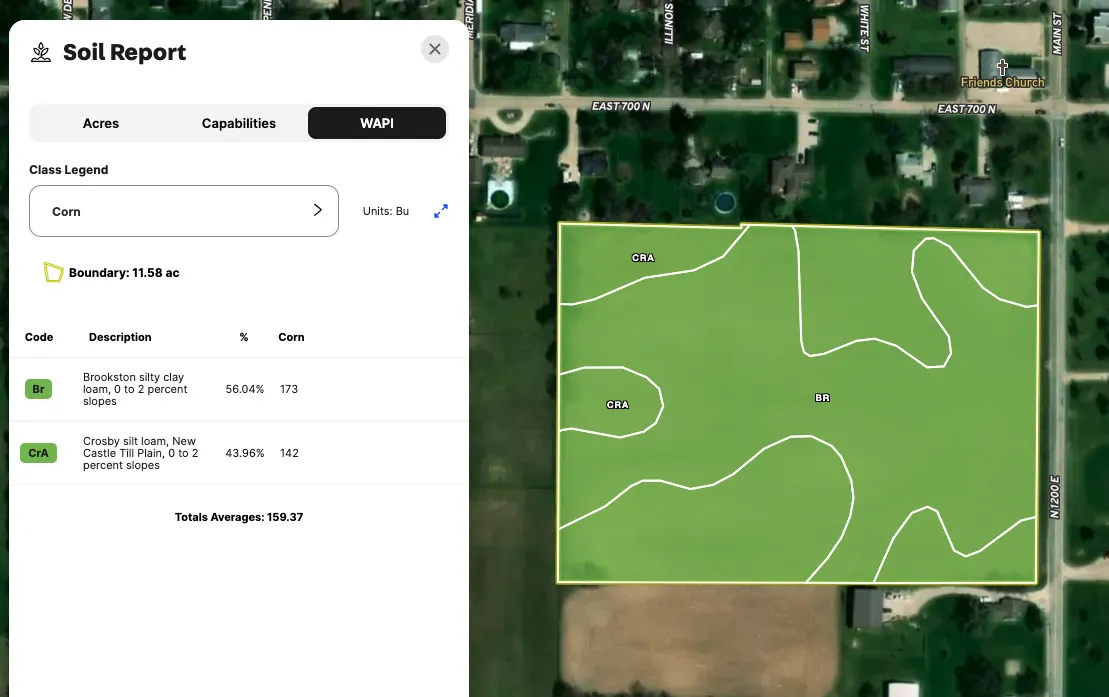The image size is (1109, 697).
Task: Click the Corn column header
Action: click(291, 337)
